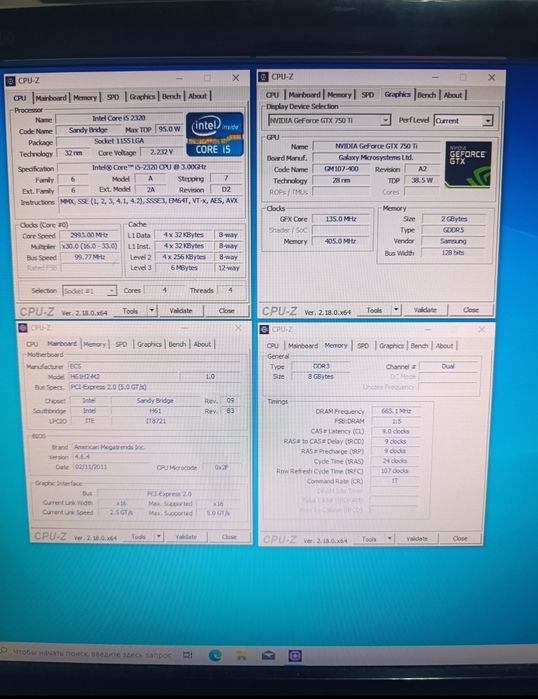Screen dimensions: 538x699
Task: Click the Bus Width value '128 bits'
Action: 453,252
